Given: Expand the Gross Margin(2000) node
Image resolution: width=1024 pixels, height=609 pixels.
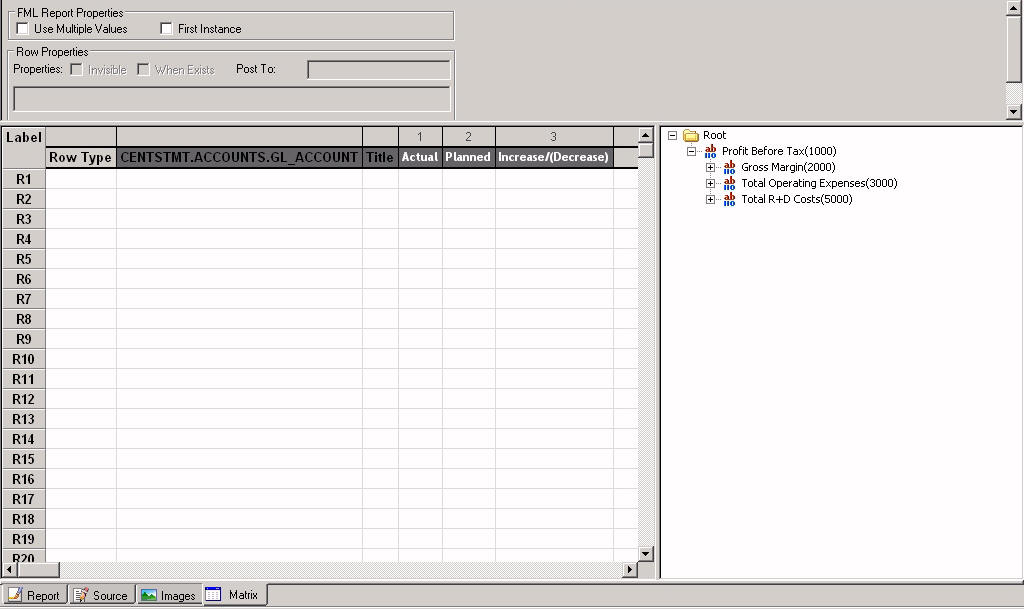Looking at the screenshot, I should [711, 167].
